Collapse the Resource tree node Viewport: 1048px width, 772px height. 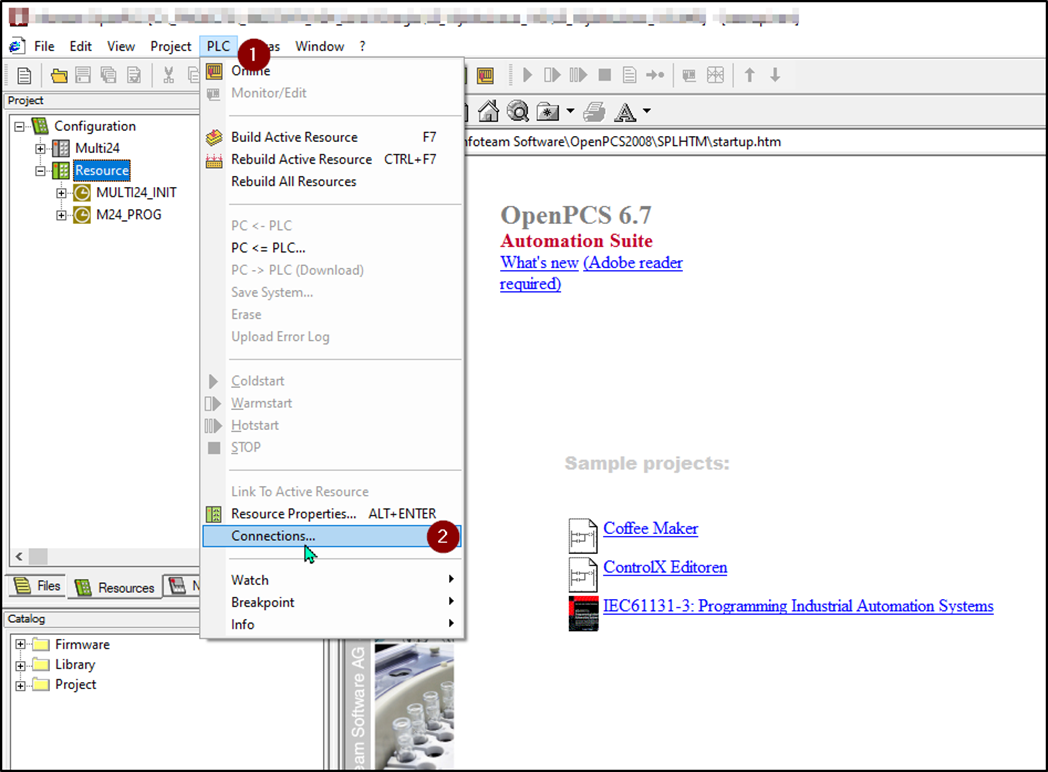coord(40,170)
